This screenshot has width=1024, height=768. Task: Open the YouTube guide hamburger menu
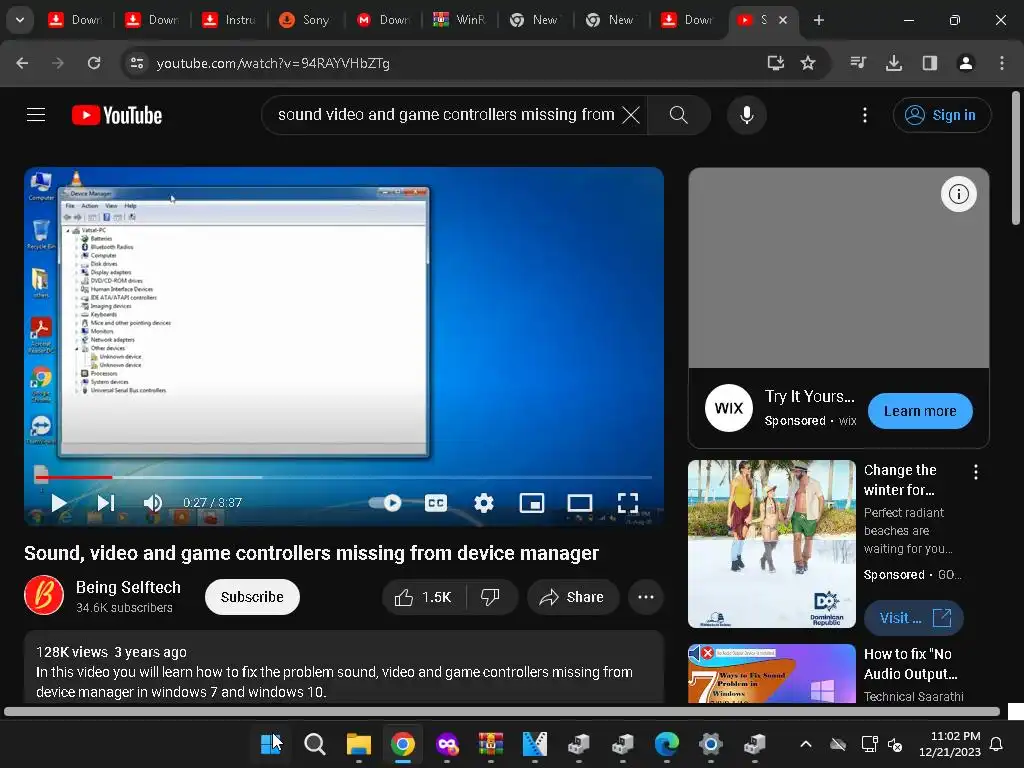coord(36,115)
